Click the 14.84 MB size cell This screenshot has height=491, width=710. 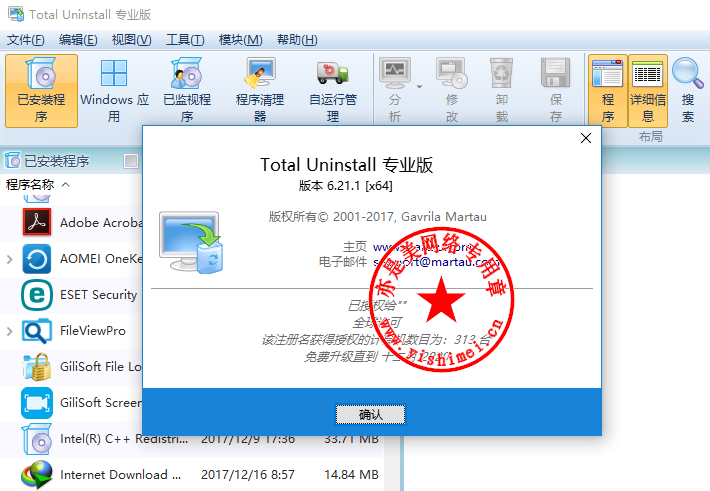coord(351,475)
